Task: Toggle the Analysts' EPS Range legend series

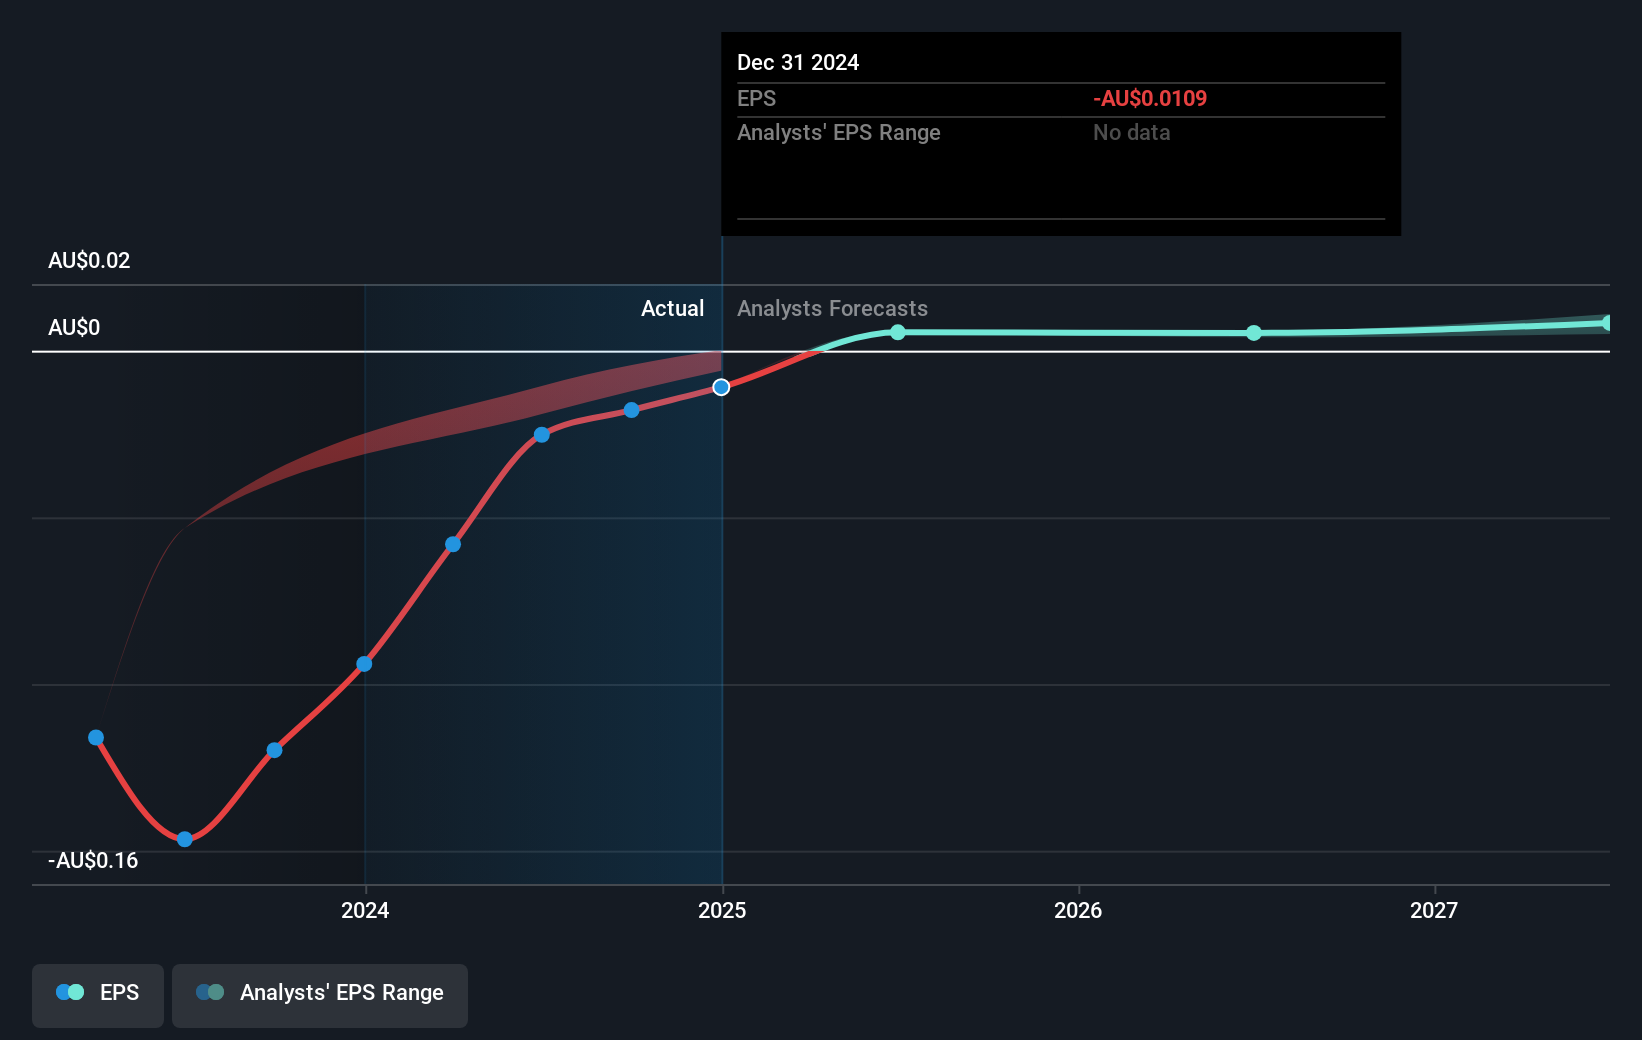Action: click(x=320, y=995)
